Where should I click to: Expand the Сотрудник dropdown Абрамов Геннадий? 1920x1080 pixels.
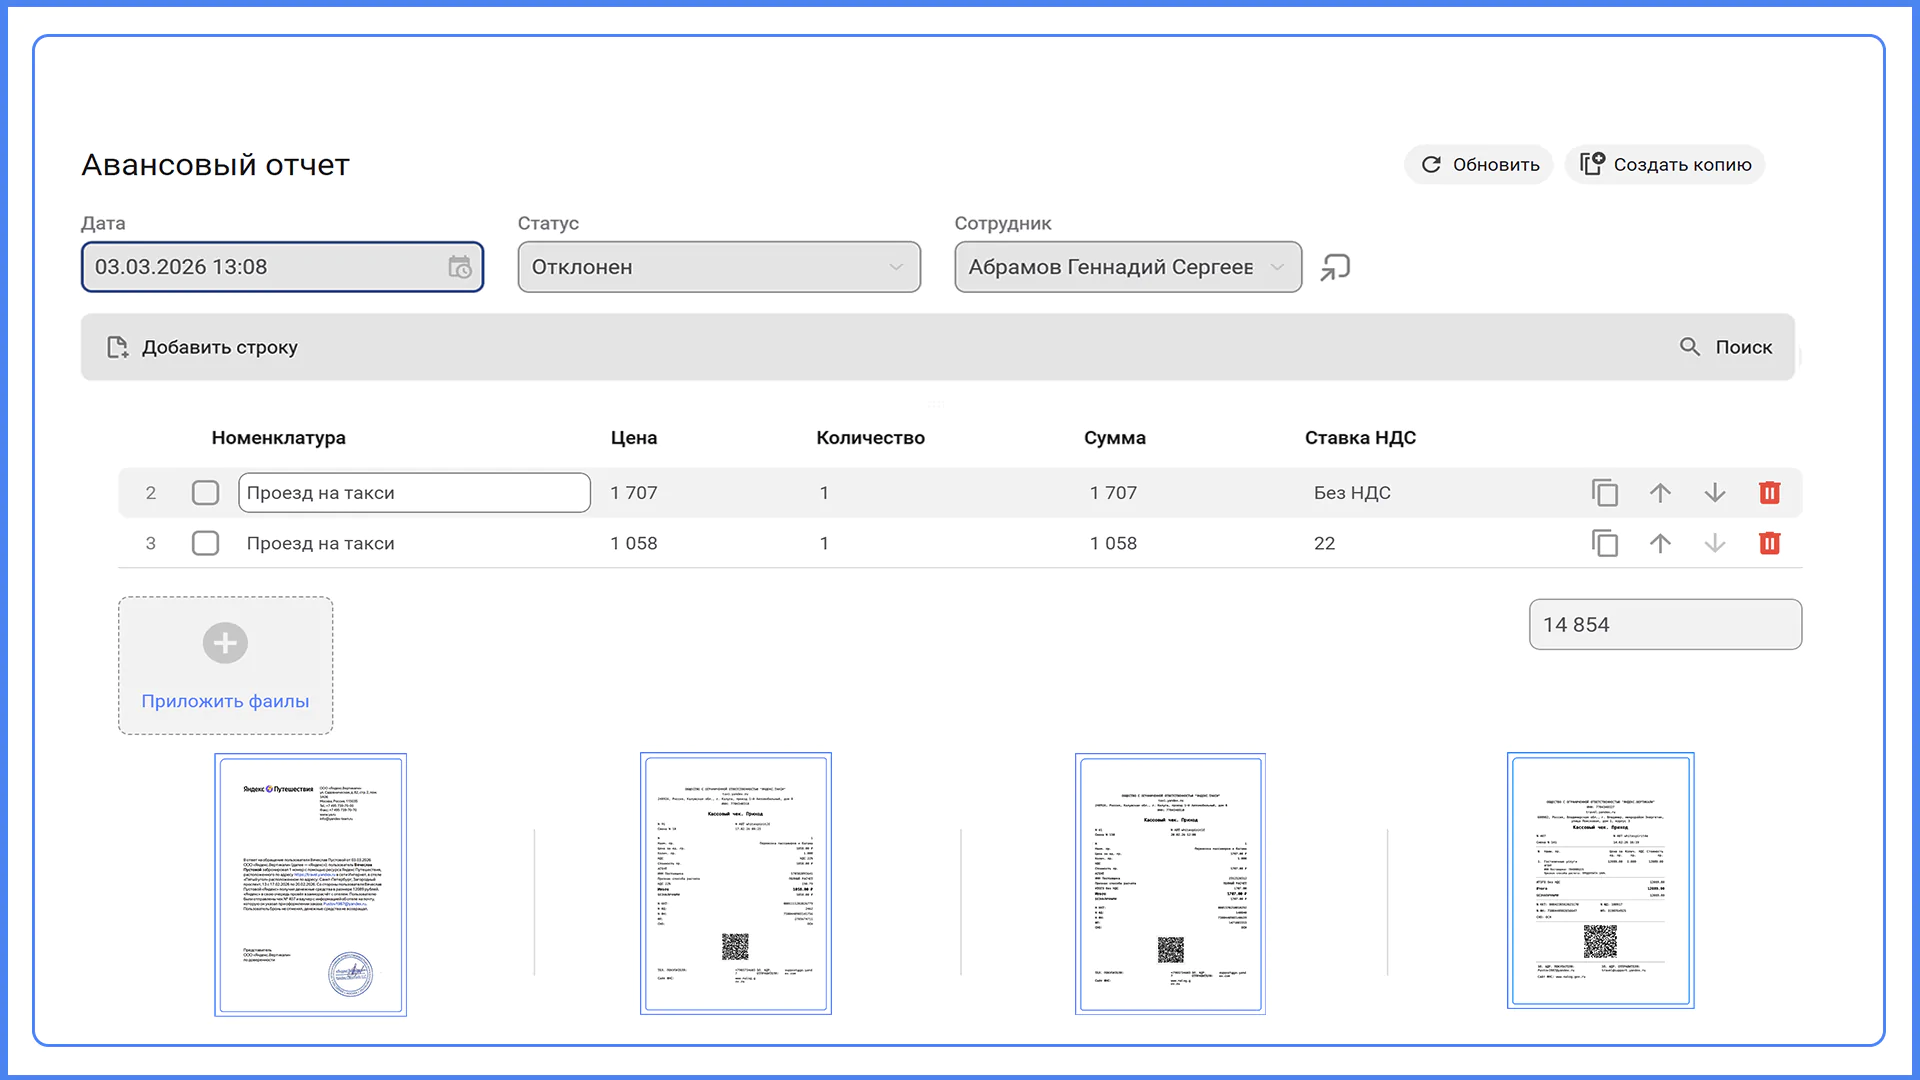[1128, 267]
